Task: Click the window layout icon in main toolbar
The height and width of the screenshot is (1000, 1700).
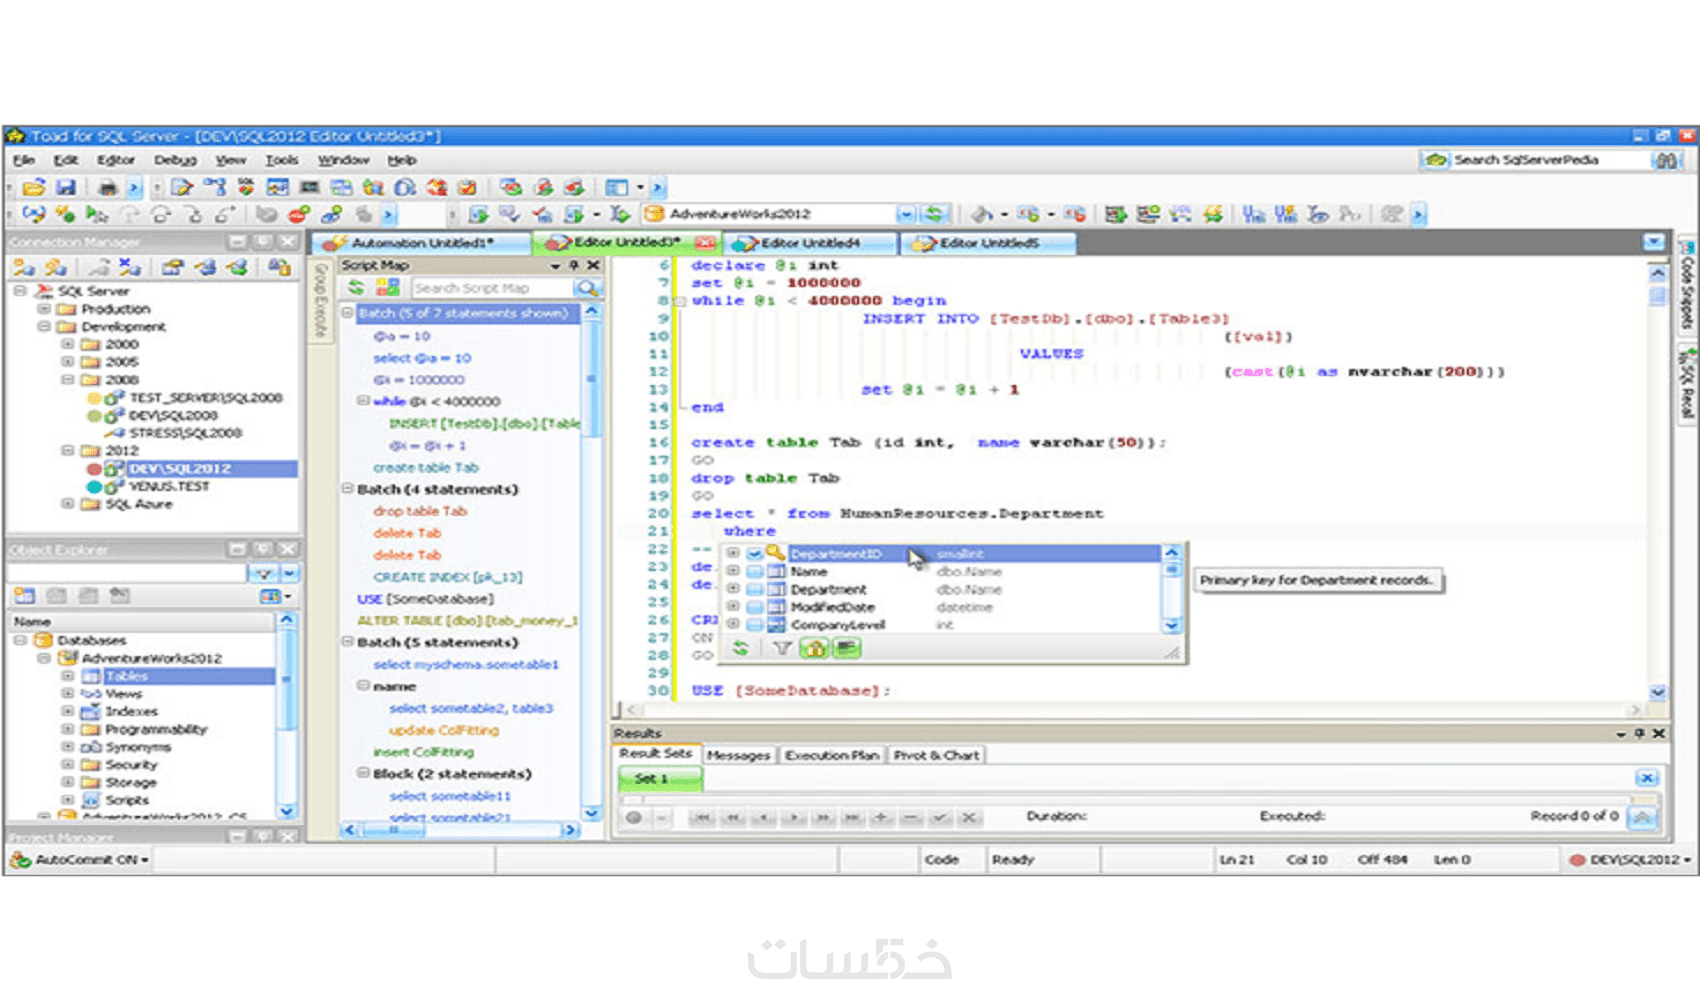Action: 617,187
